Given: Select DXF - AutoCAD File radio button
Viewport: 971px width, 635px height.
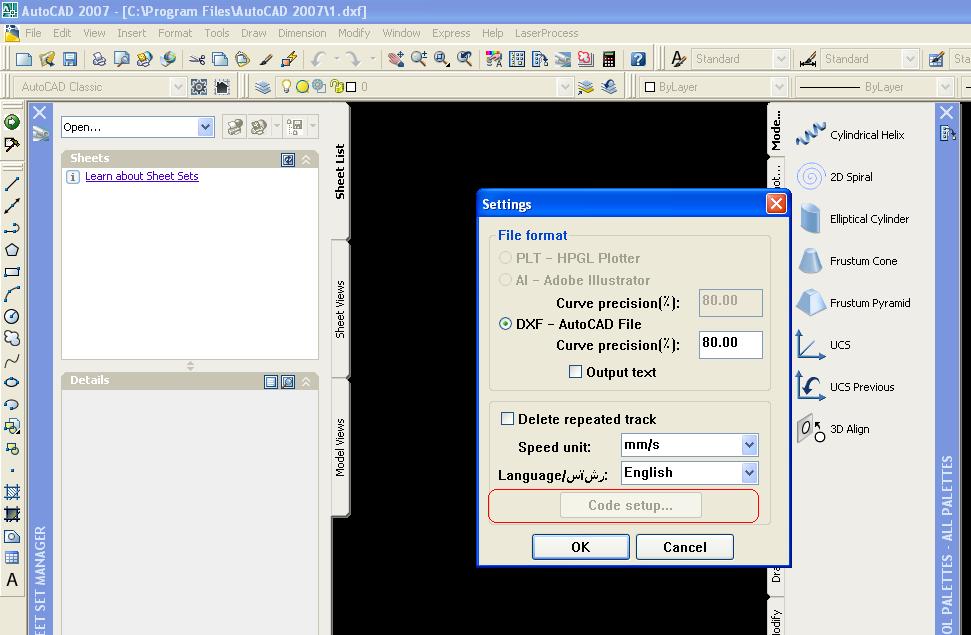Looking at the screenshot, I should [x=506, y=324].
